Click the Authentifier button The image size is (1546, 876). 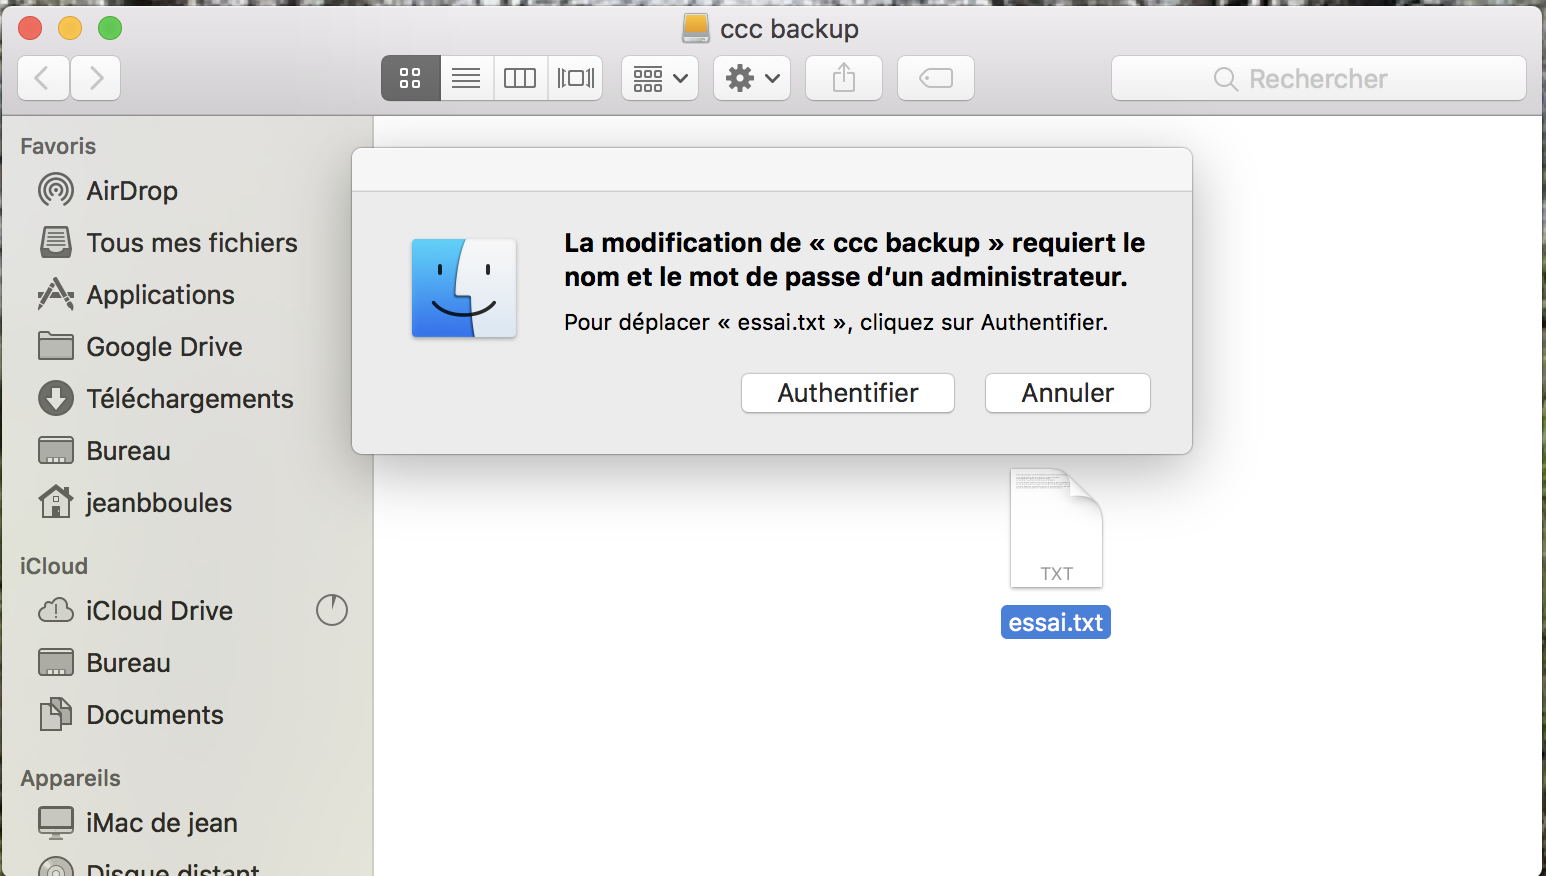coord(847,393)
